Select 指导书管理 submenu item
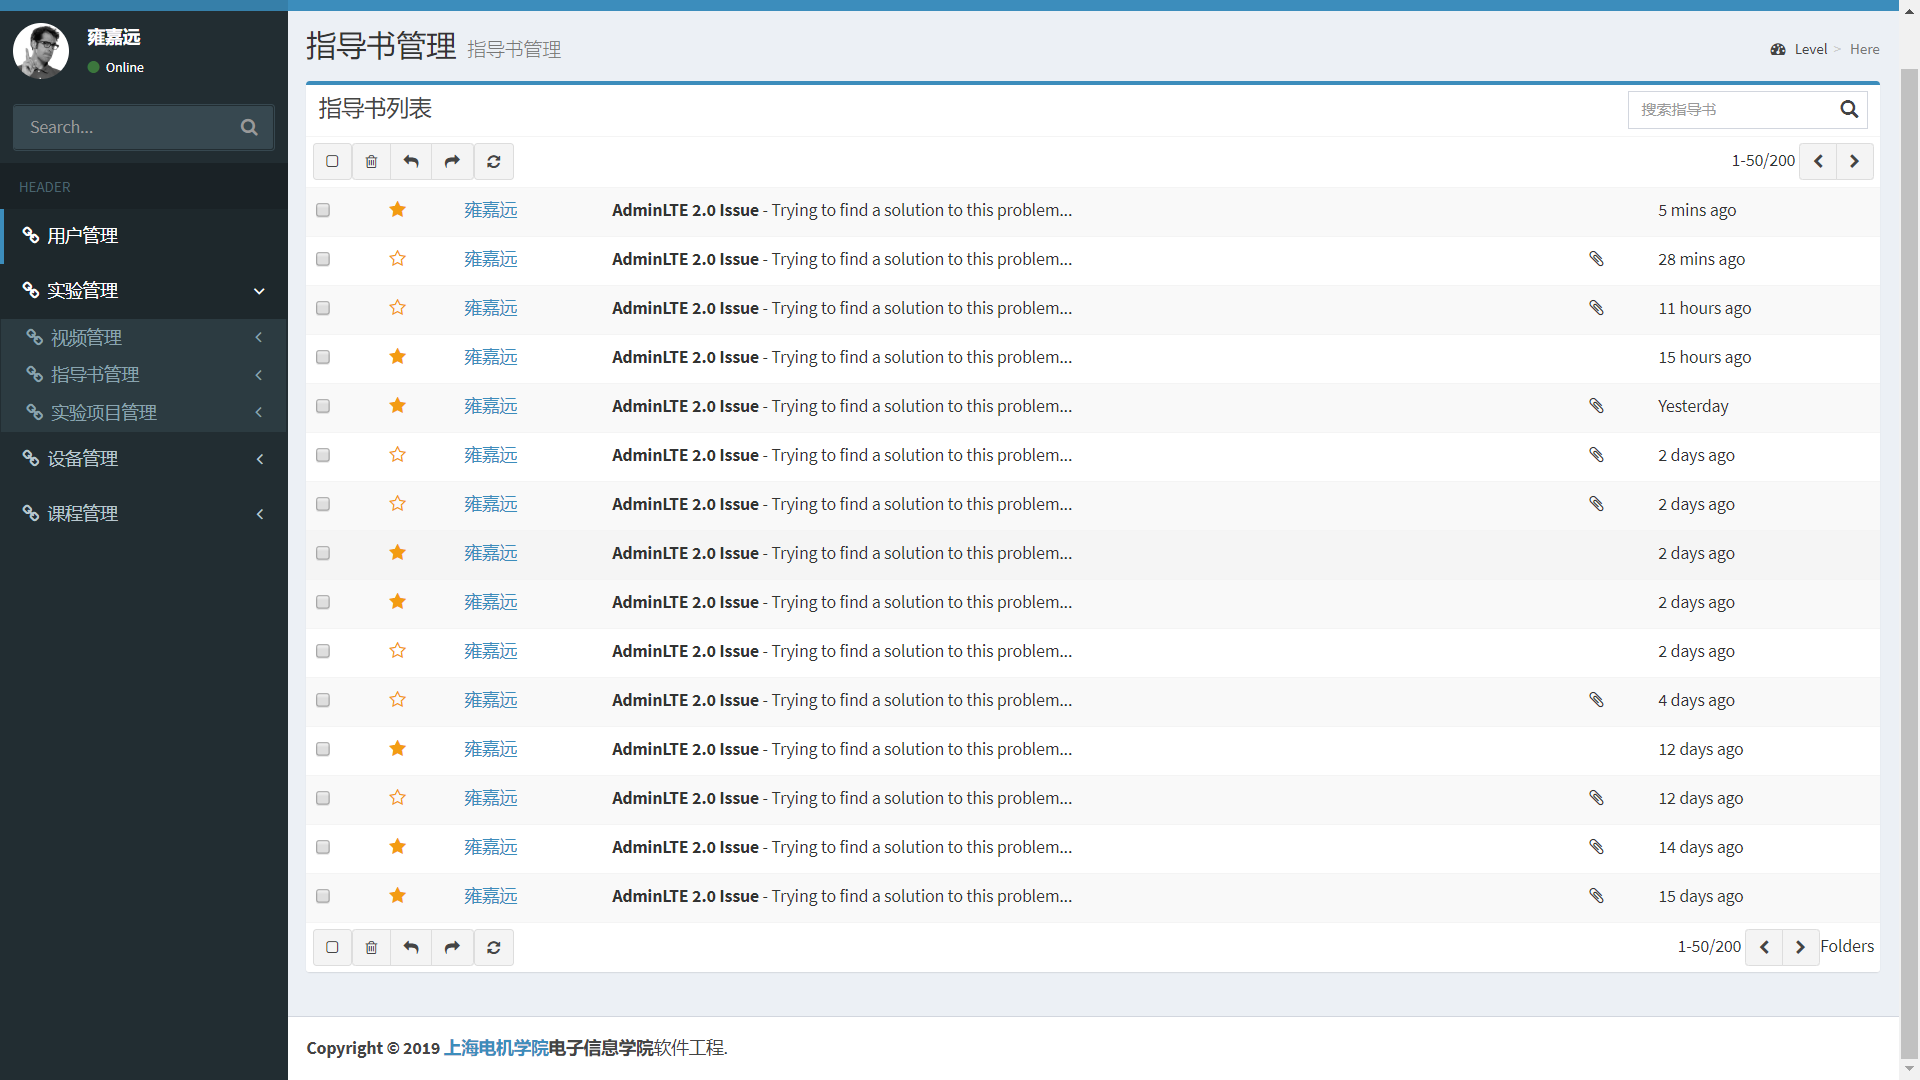1920x1080 pixels. [x=96, y=375]
